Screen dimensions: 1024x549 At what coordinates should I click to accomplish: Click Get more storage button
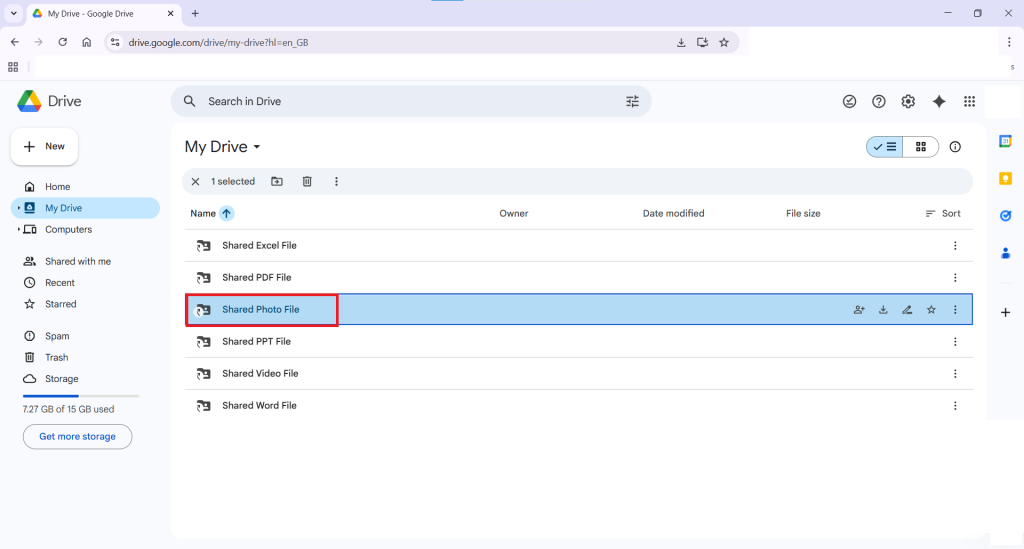pos(77,437)
